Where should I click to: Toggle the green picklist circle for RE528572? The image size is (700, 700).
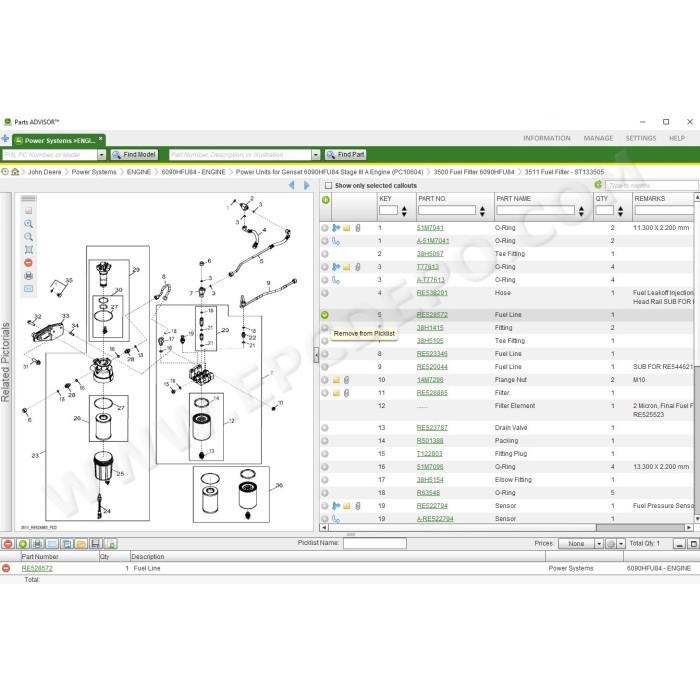point(325,315)
